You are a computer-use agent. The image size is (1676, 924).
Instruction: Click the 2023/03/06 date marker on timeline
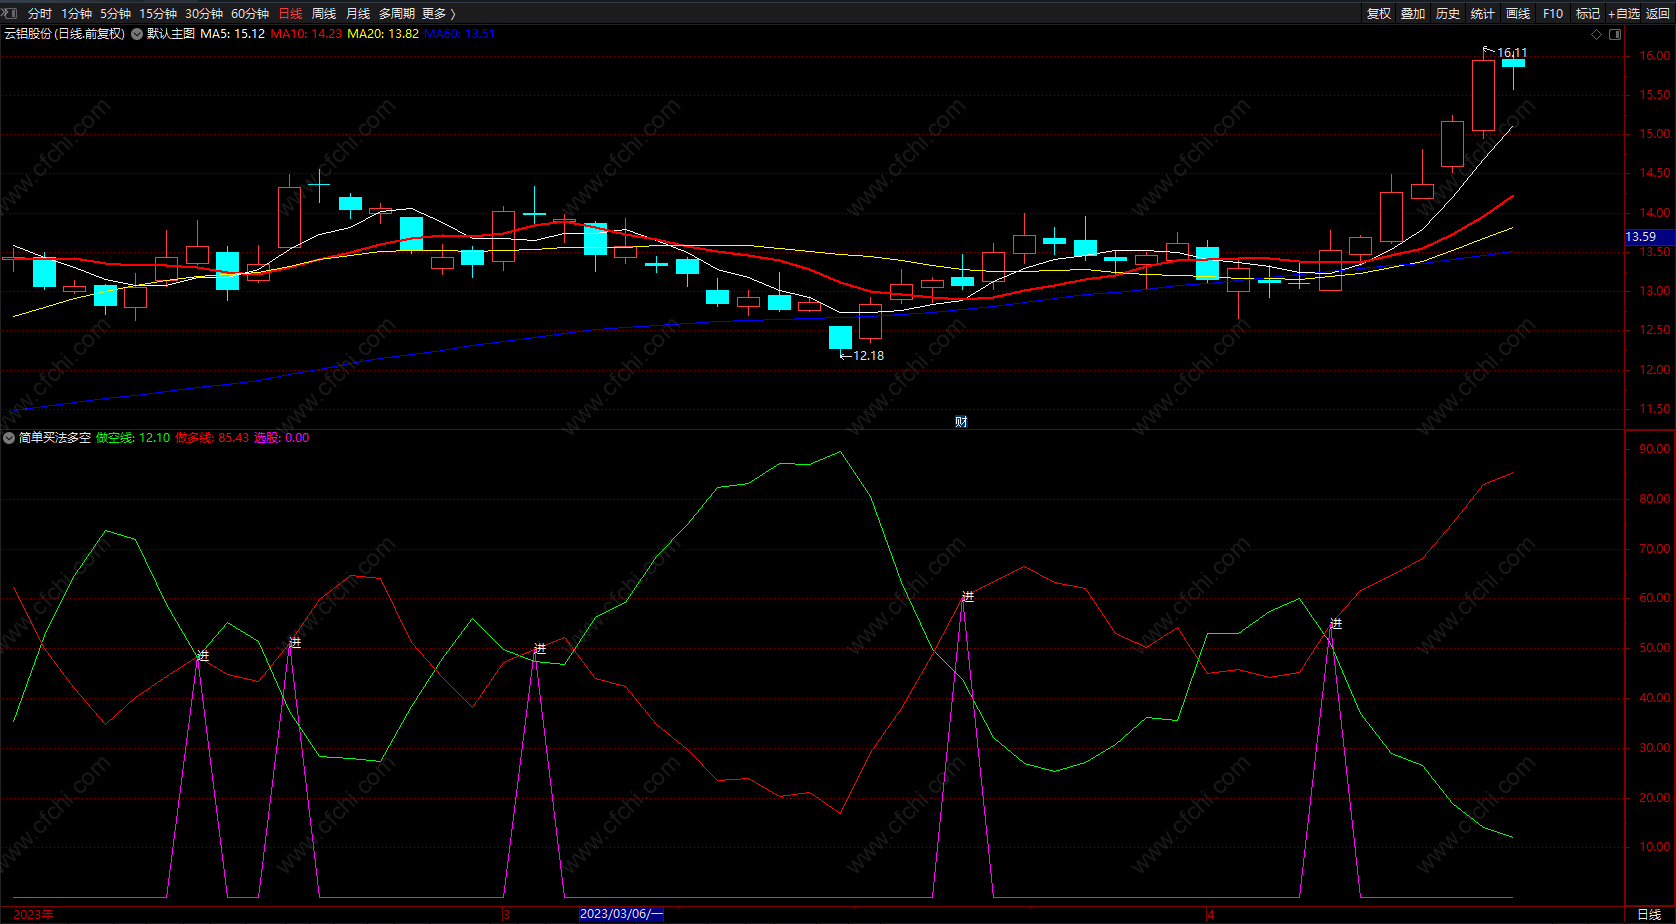coord(621,914)
